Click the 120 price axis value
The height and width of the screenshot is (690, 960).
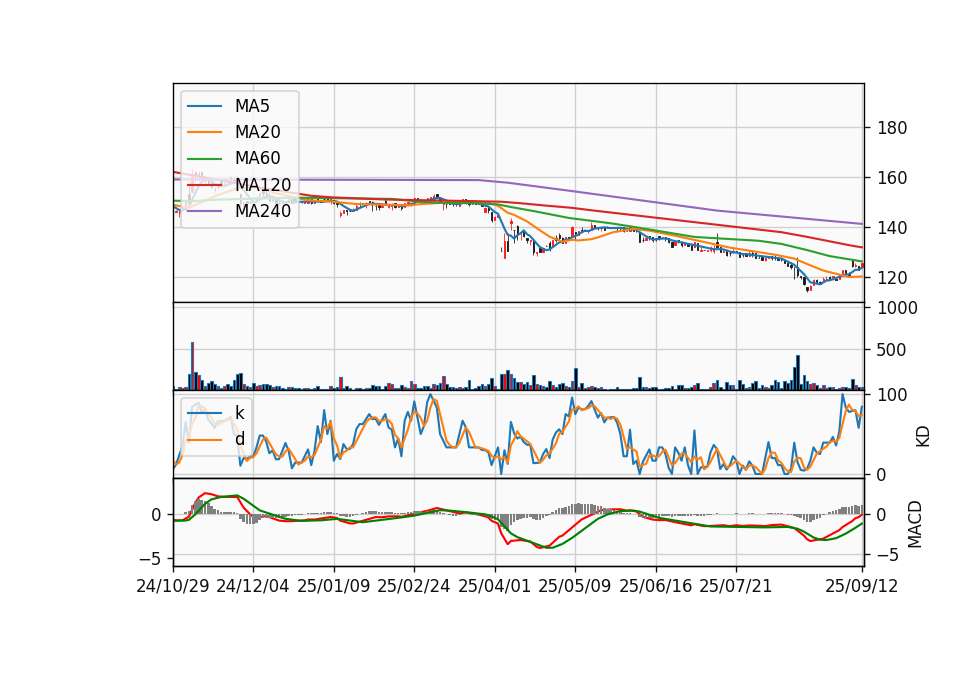(892, 278)
